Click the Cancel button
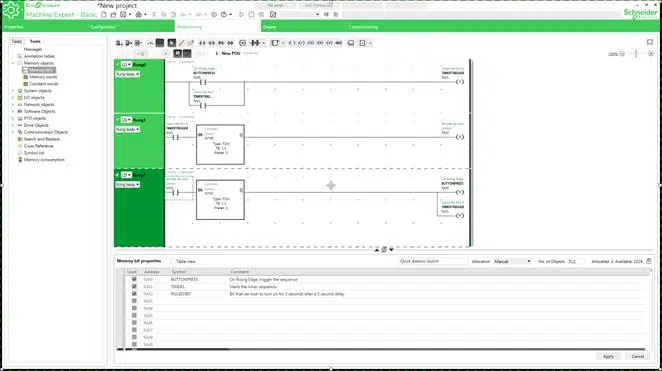Screen dimensions: 662x371 coord(638,357)
